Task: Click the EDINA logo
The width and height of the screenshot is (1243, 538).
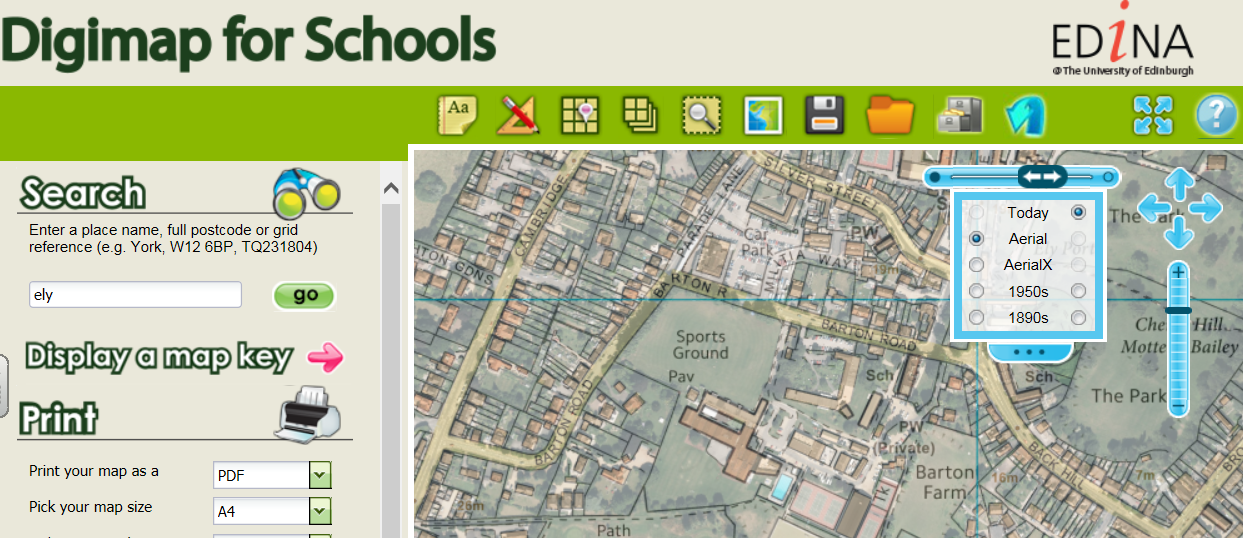Action: click(x=1122, y=40)
